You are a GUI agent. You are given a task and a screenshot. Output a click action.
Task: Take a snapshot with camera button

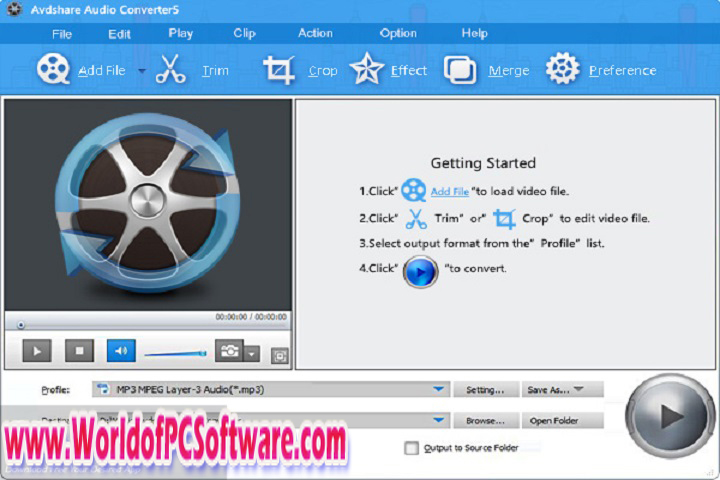pyautogui.click(x=229, y=351)
